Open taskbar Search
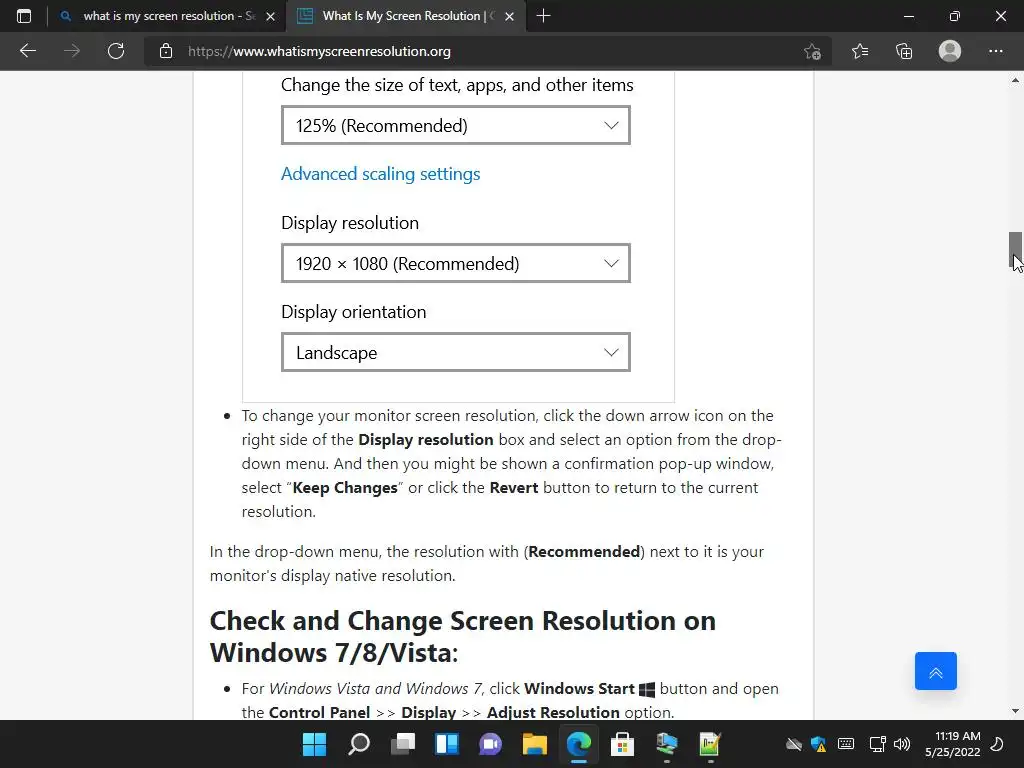This screenshot has height=768, width=1024. (359, 744)
